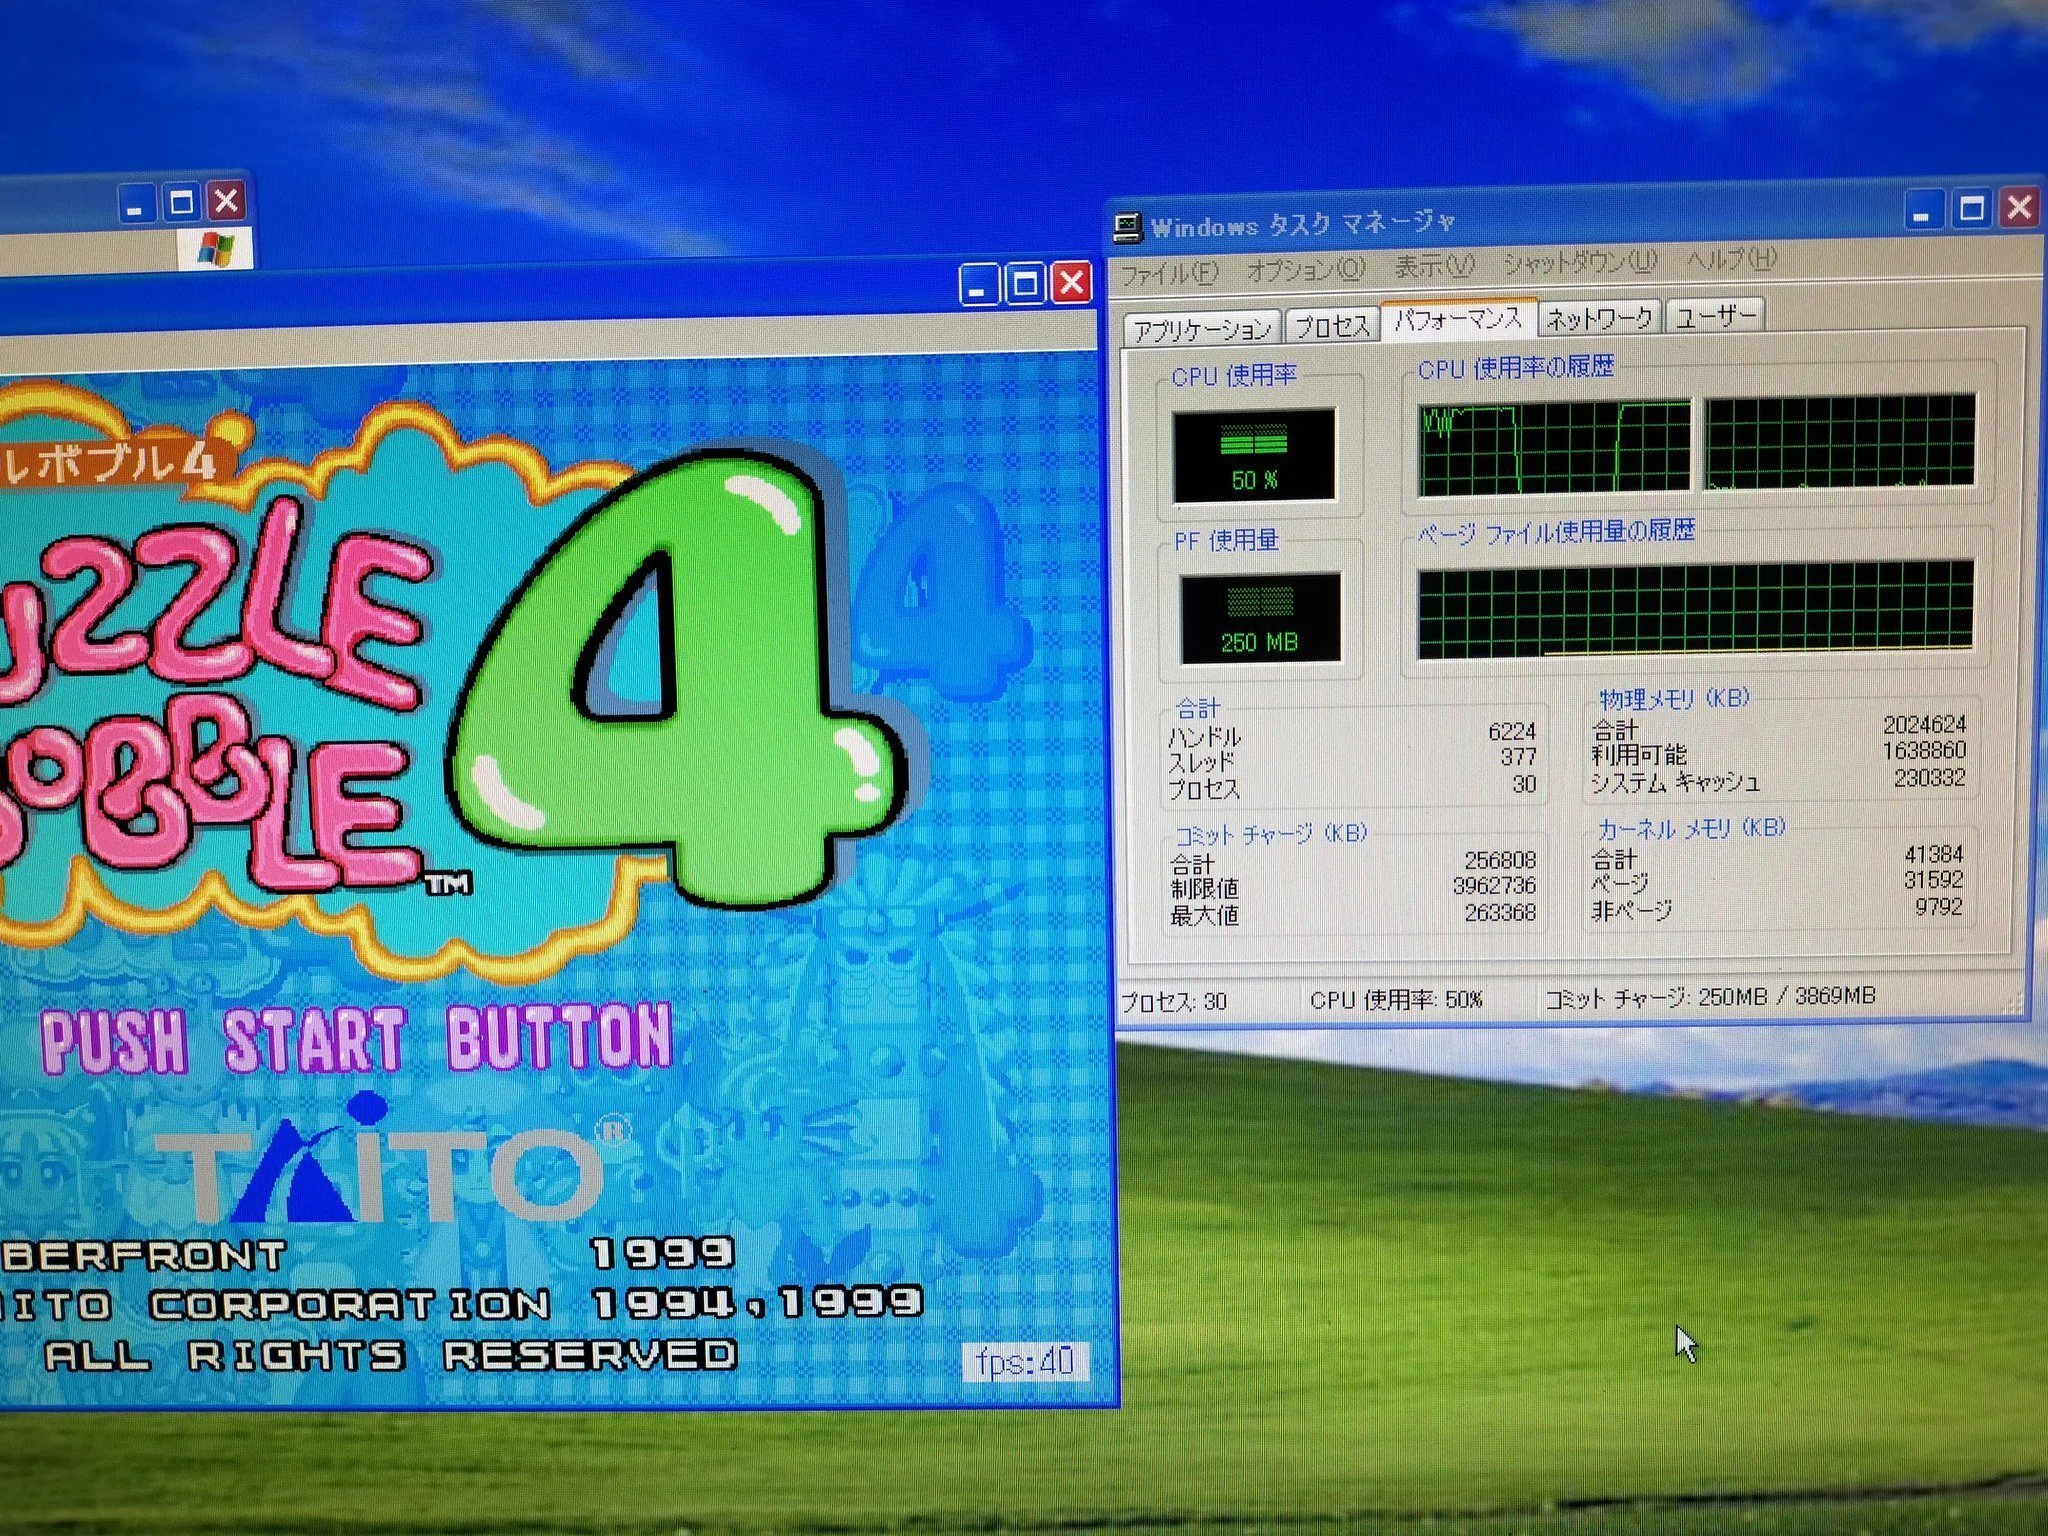2048x1536 pixels.
Task: Maximize the background window behind the game
Action: point(181,203)
